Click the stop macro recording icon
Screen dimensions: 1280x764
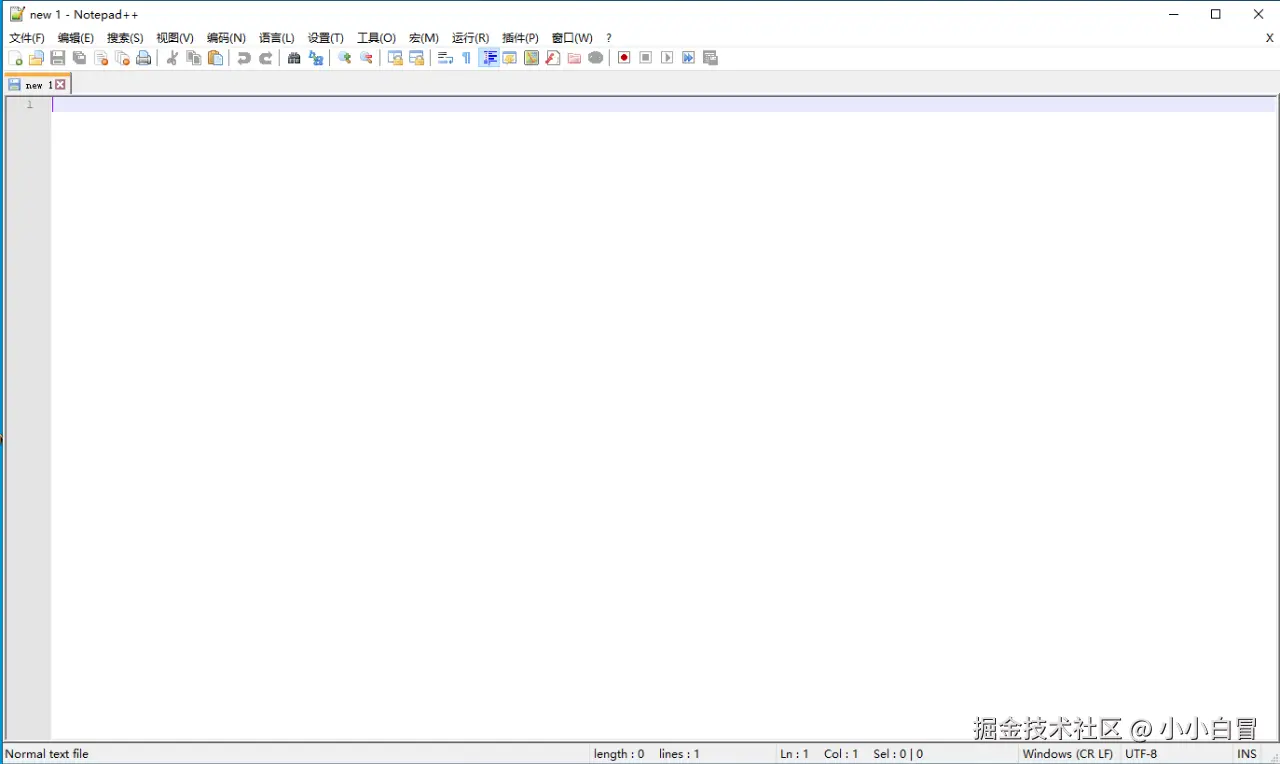click(646, 58)
